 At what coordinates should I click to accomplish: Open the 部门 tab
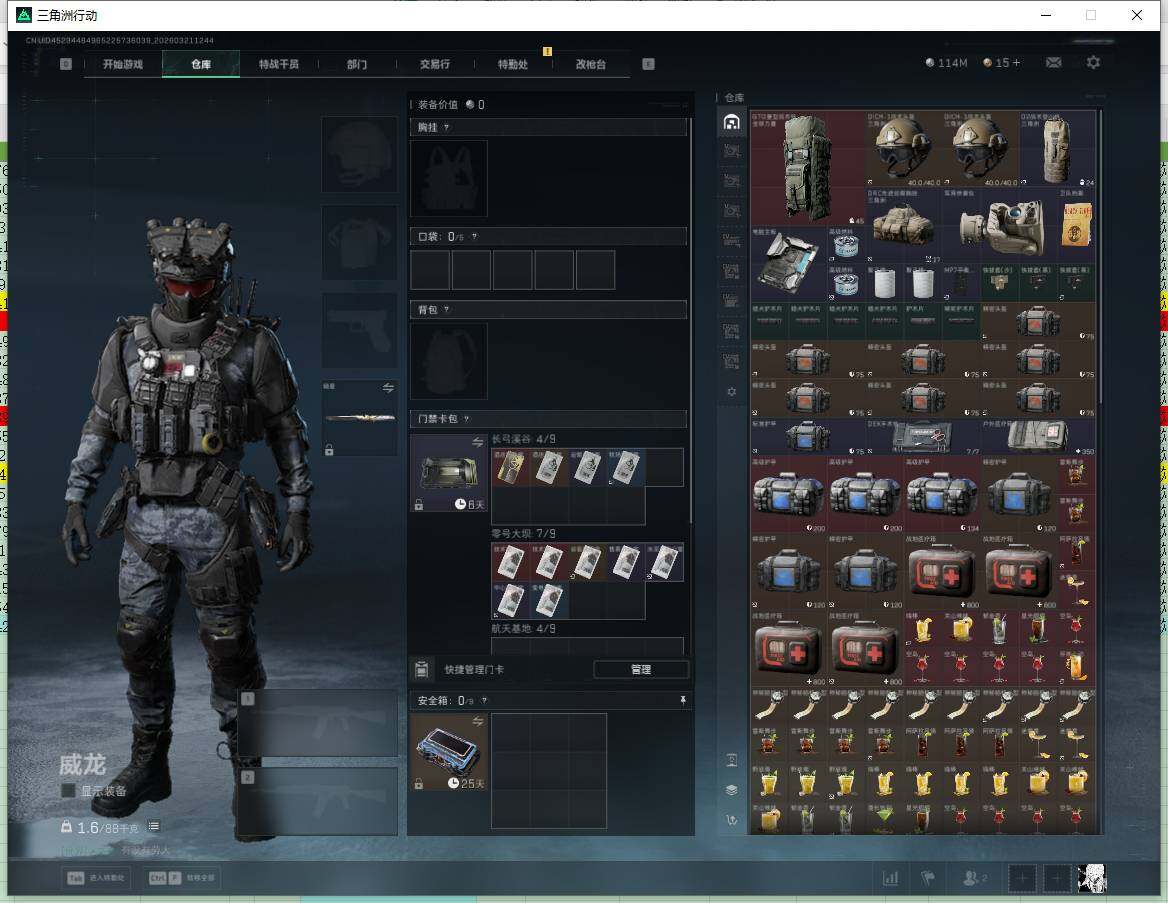pyautogui.click(x=357, y=64)
